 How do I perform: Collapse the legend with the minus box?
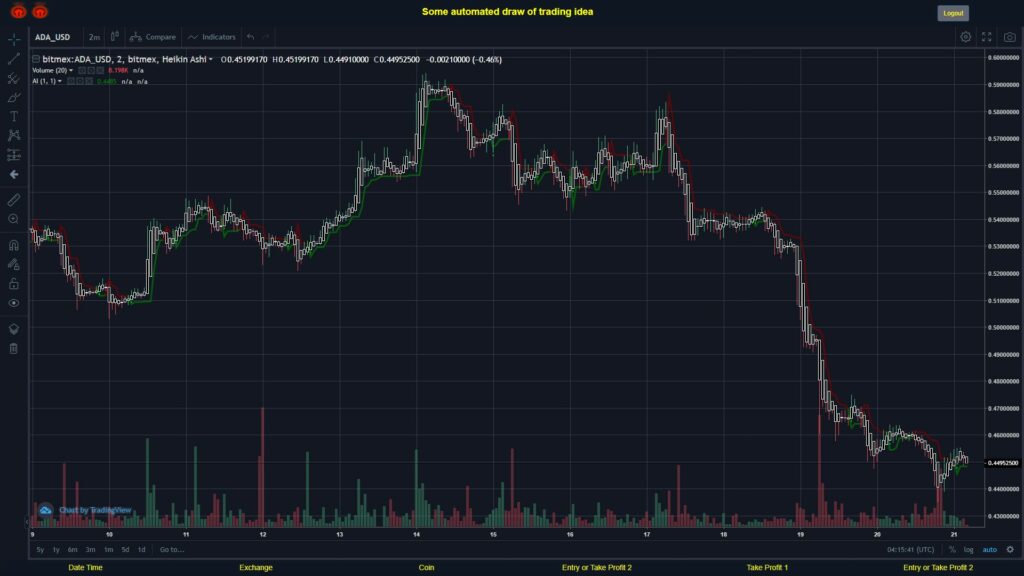coord(36,59)
